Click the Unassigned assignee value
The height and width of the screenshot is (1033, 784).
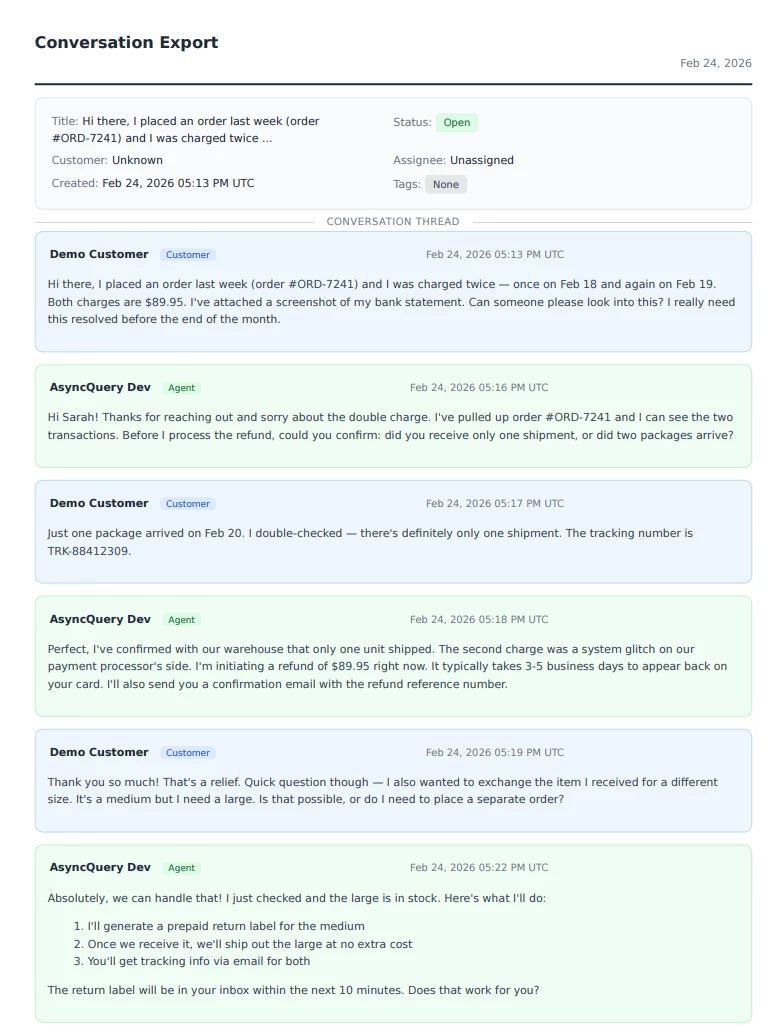point(481,160)
